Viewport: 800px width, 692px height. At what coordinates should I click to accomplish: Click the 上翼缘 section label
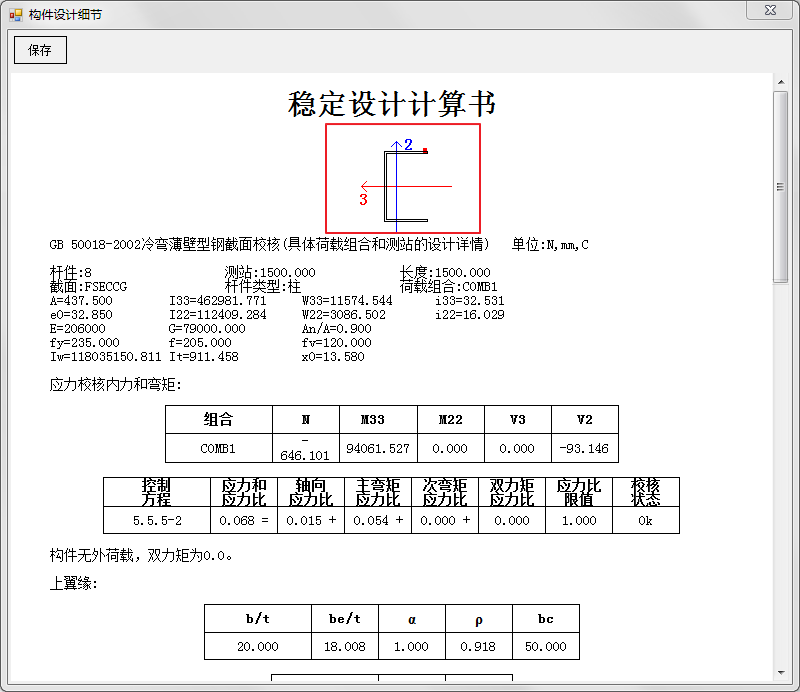[x=74, y=584]
